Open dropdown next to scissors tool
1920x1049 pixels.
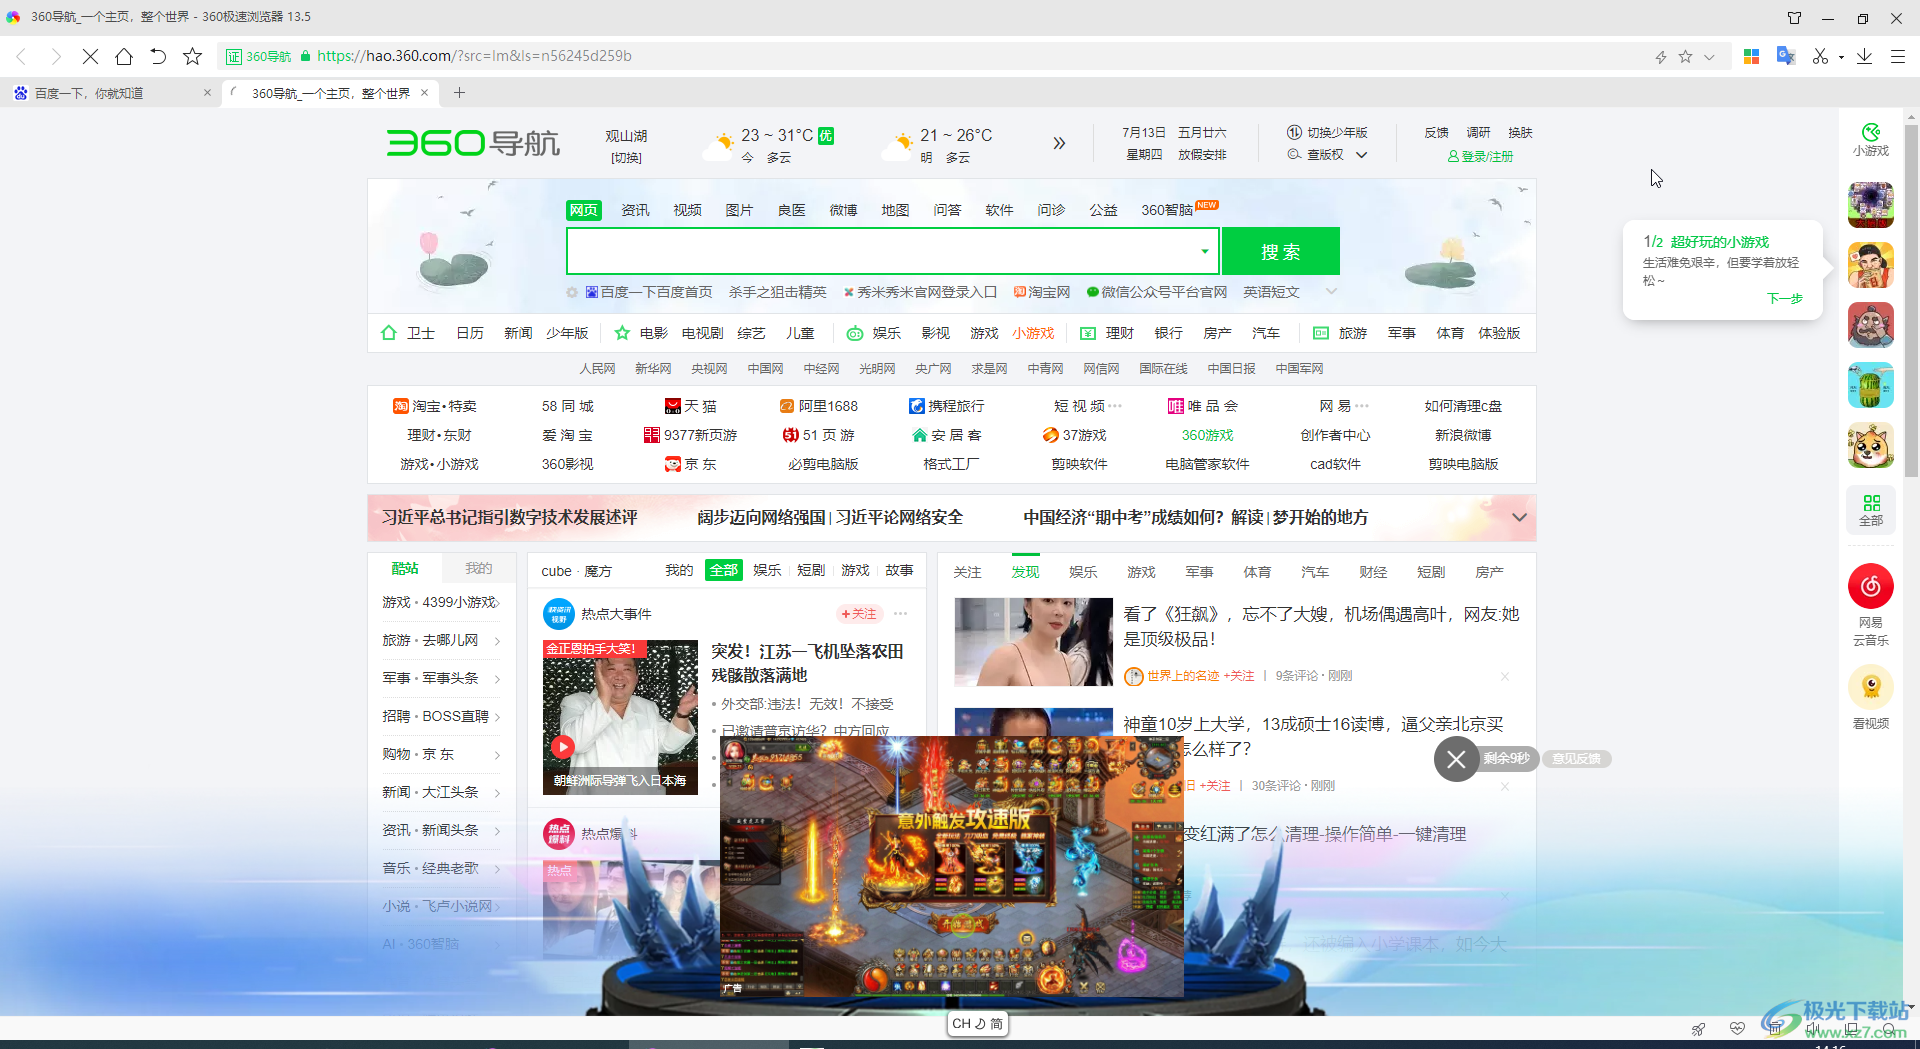pyautogui.click(x=1841, y=57)
